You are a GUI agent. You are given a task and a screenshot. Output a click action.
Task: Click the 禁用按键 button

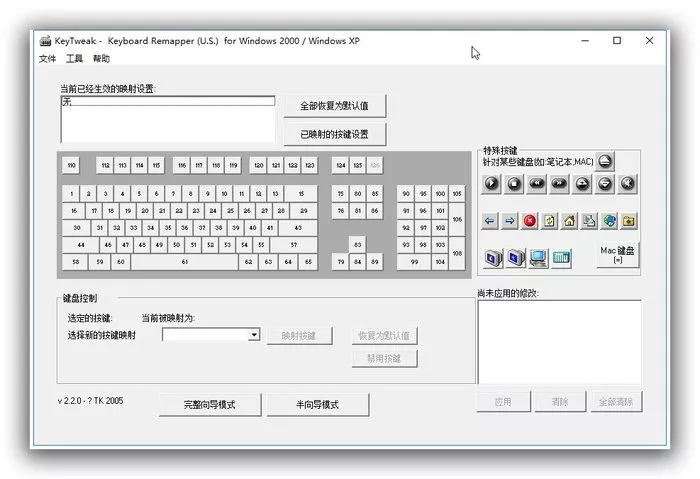pyautogui.click(x=384, y=358)
